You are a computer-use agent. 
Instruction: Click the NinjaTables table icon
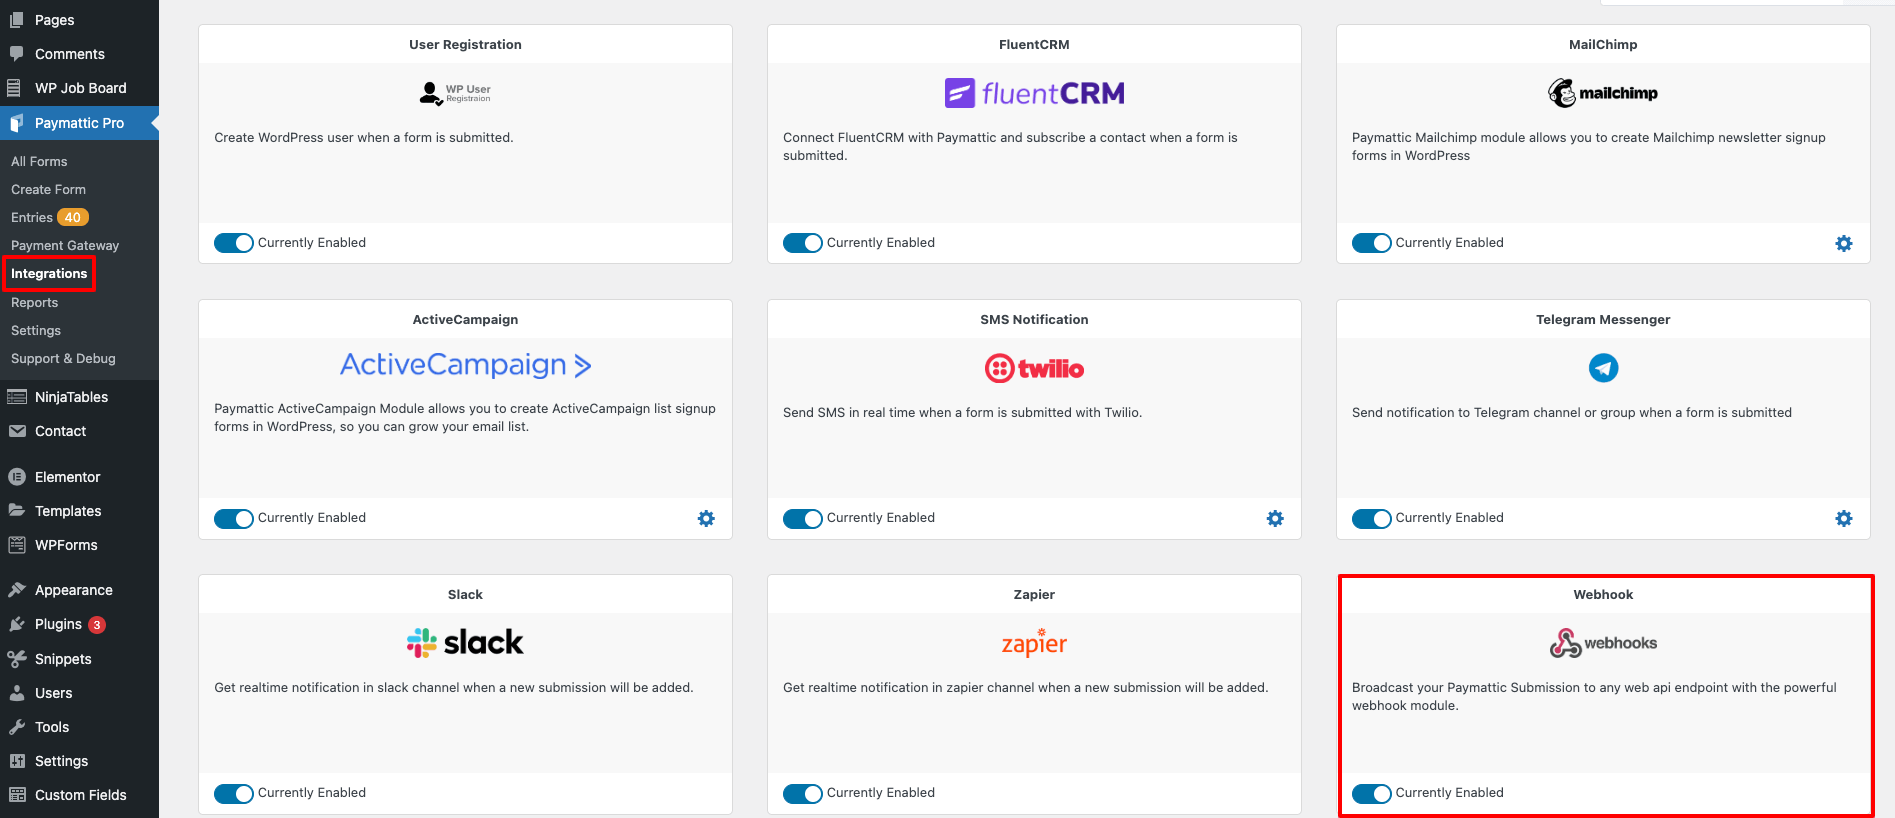[17, 397]
